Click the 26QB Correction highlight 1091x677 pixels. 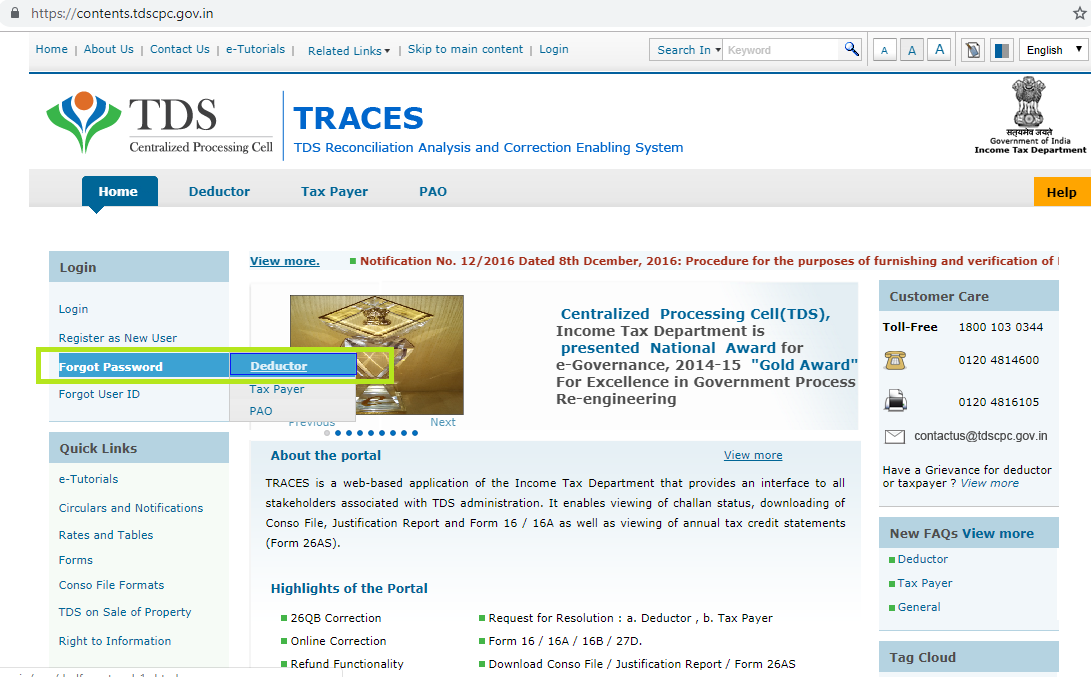coord(336,618)
